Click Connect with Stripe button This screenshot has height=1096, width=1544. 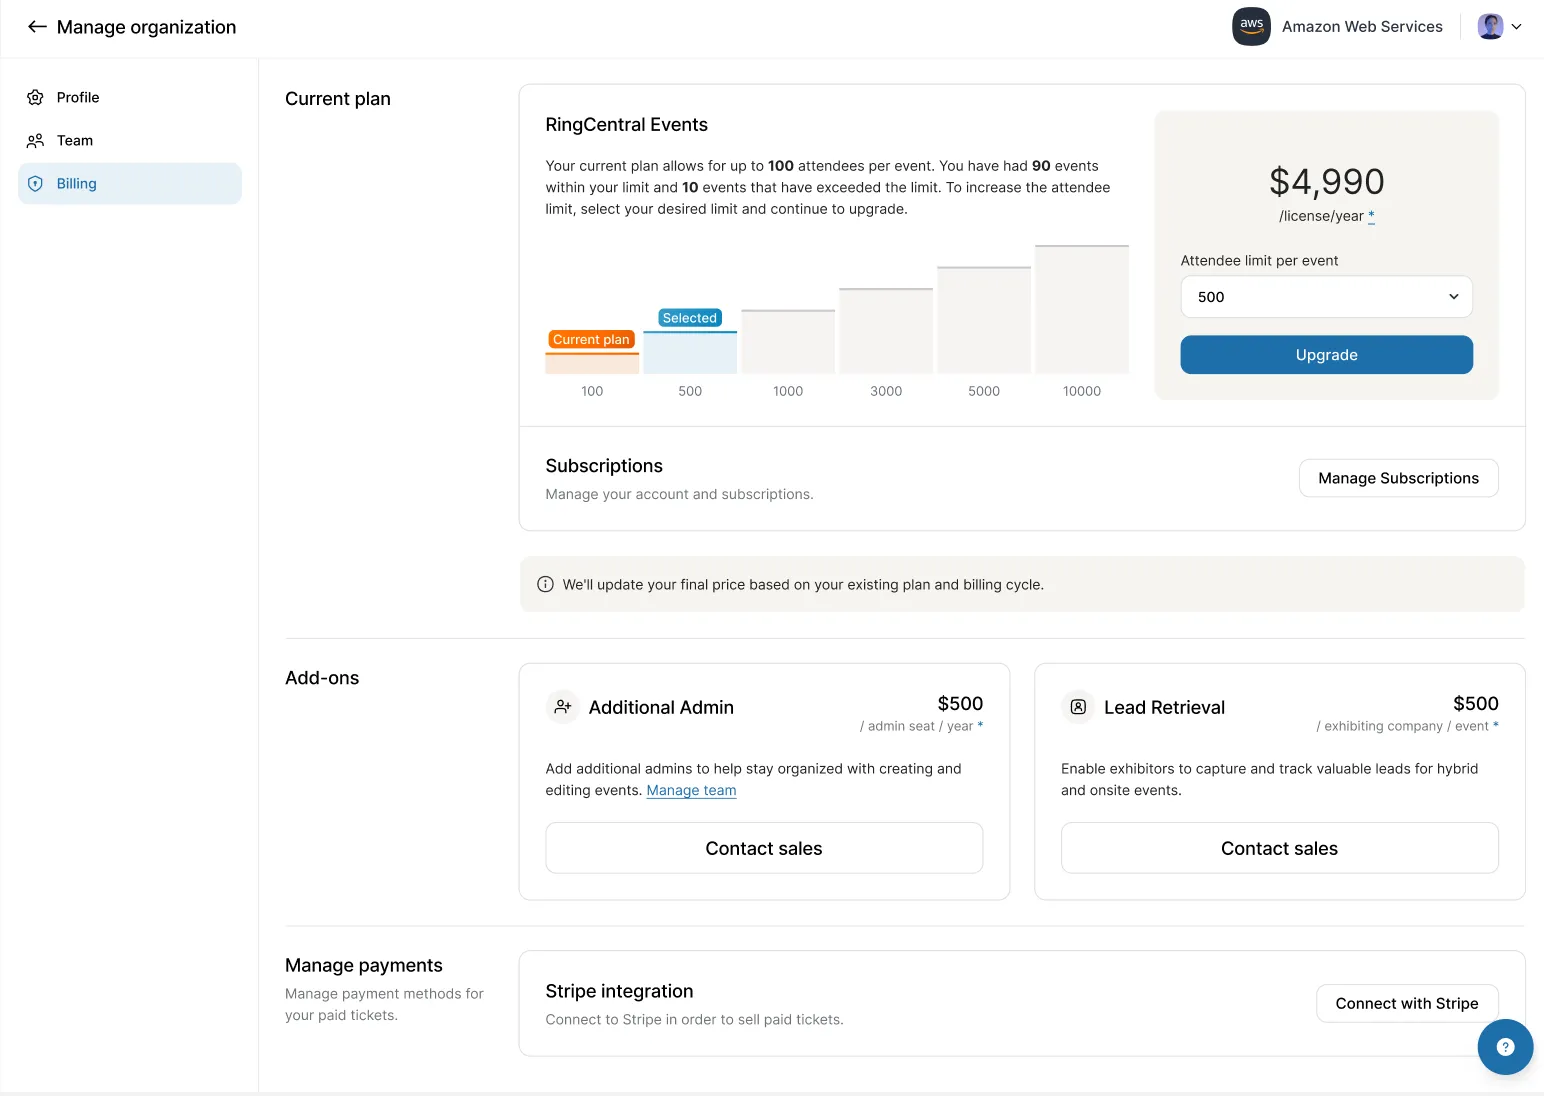coord(1406,1004)
